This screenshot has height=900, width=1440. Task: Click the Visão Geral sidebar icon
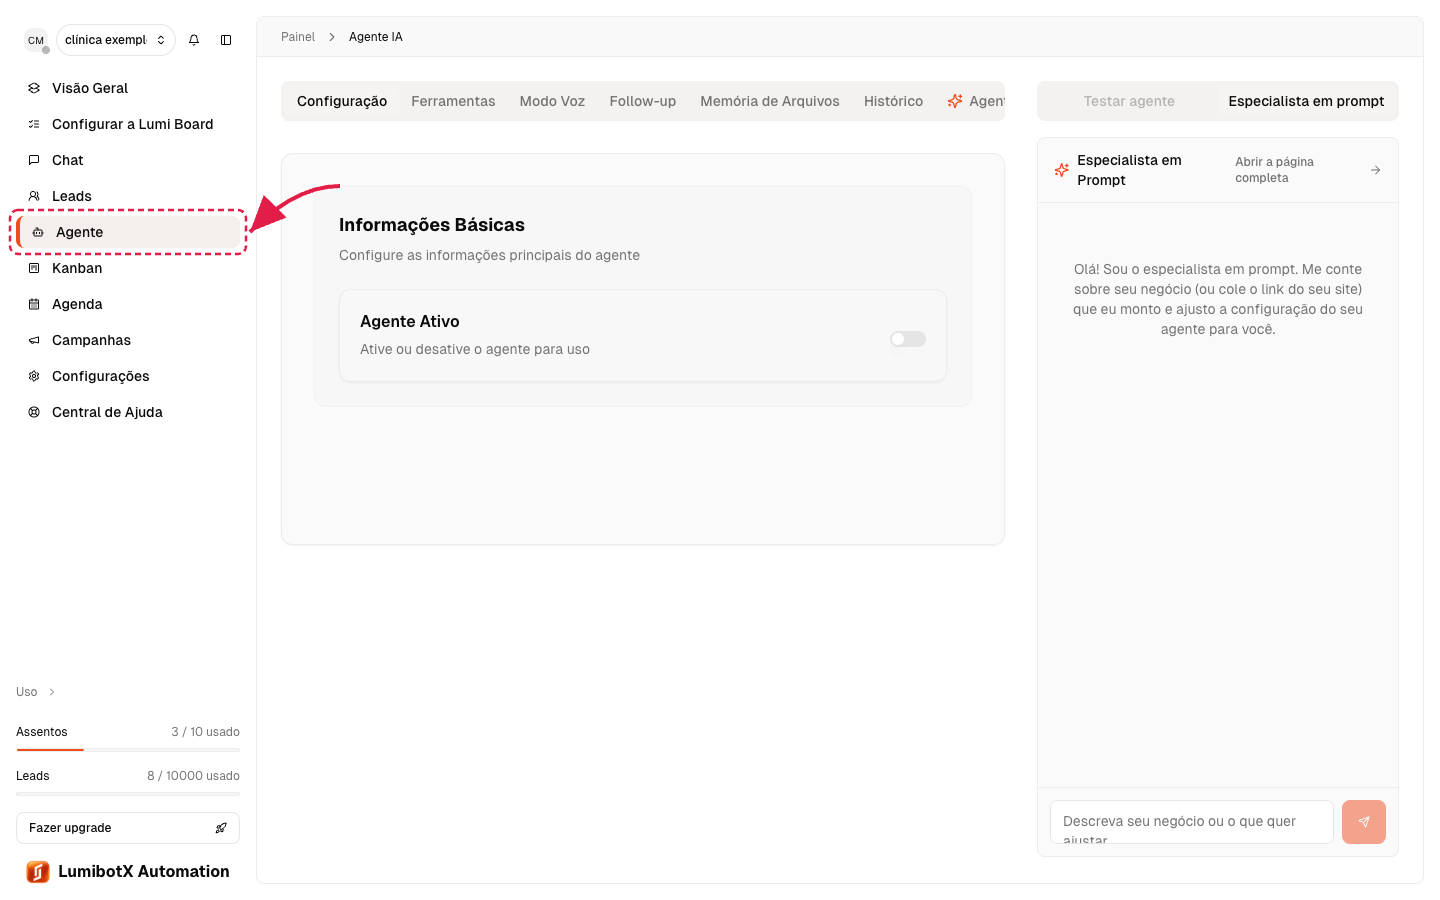pos(34,88)
